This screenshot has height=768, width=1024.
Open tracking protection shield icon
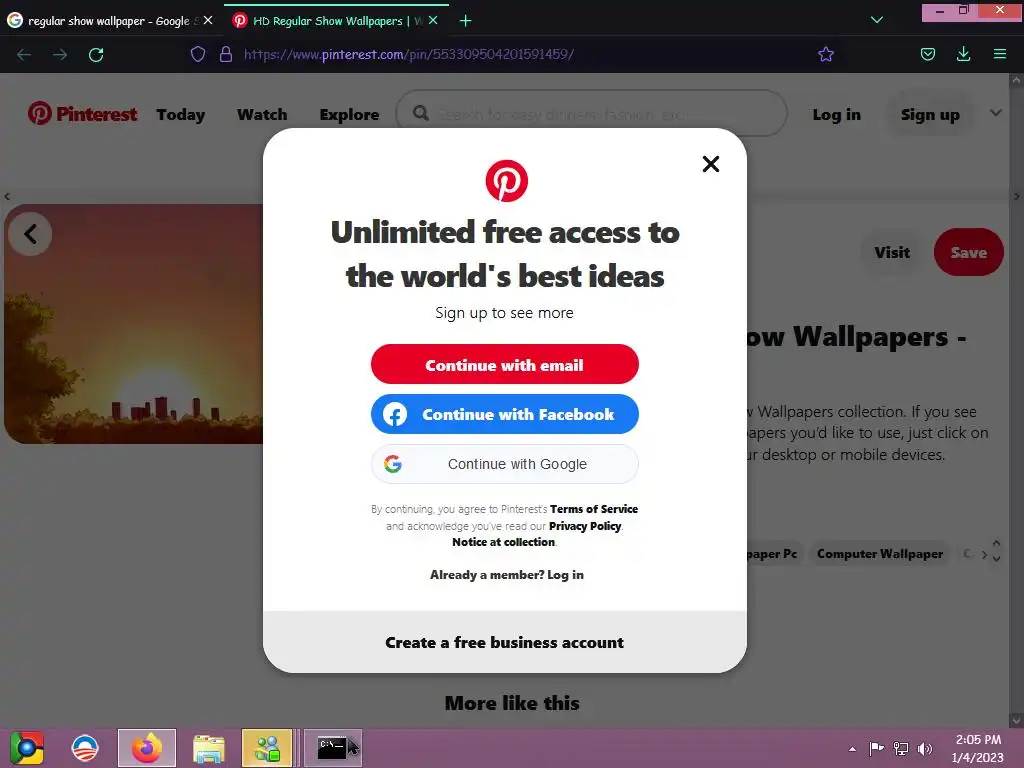point(198,54)
